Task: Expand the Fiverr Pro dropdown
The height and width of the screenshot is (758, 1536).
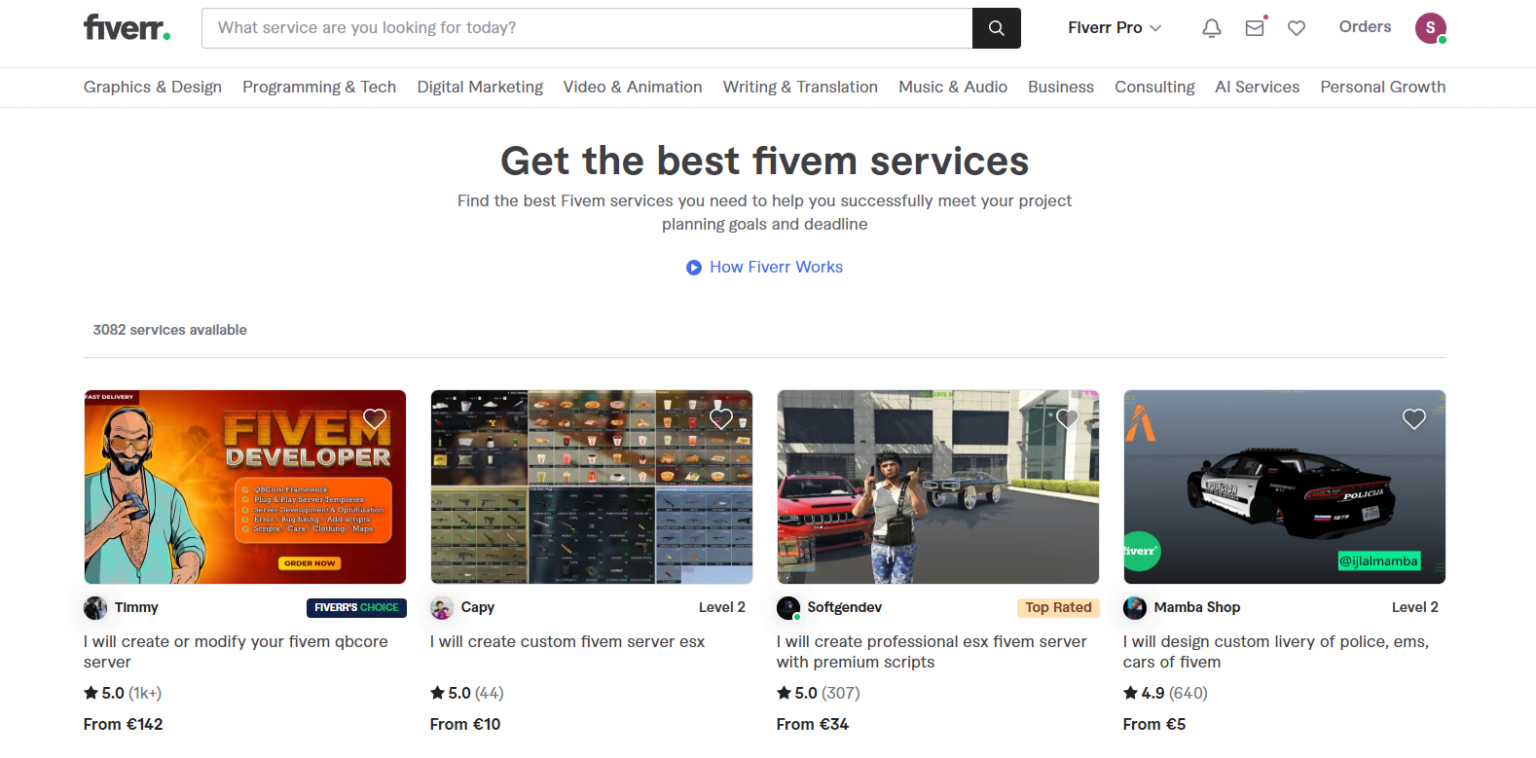Action: pyautogui.click(x=1114, y=28)
